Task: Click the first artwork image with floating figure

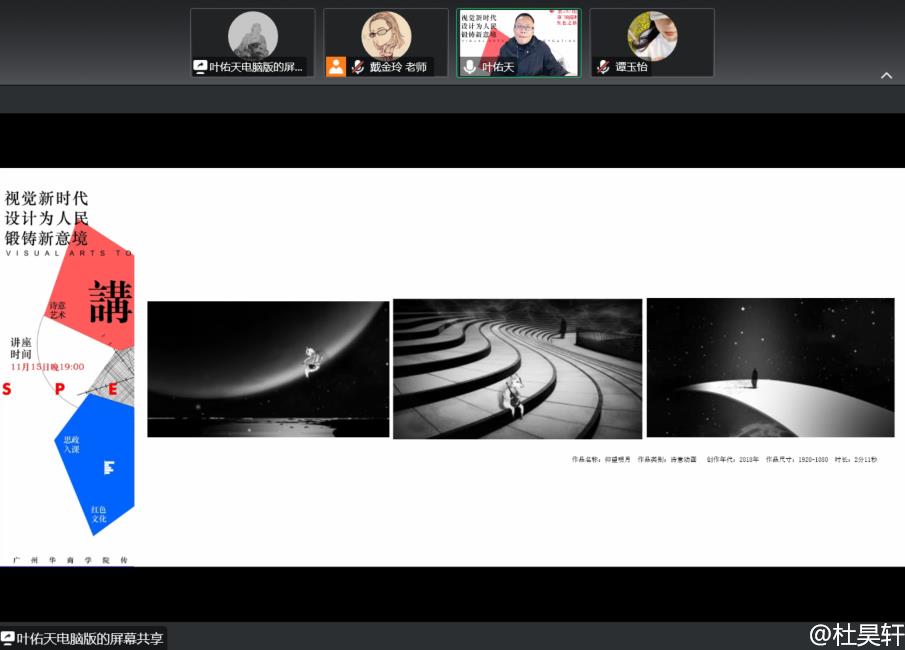Action: pos(268,369)
